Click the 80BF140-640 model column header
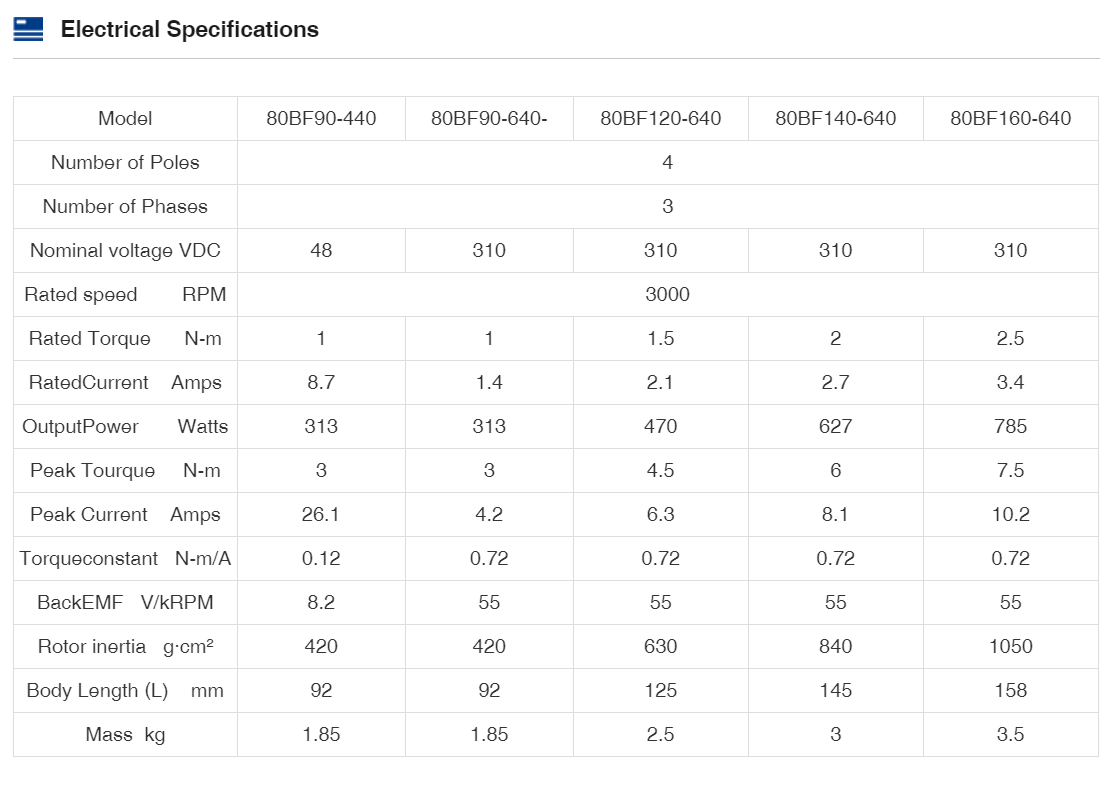This screenshot has width=1113, height=790. (835, 119)
